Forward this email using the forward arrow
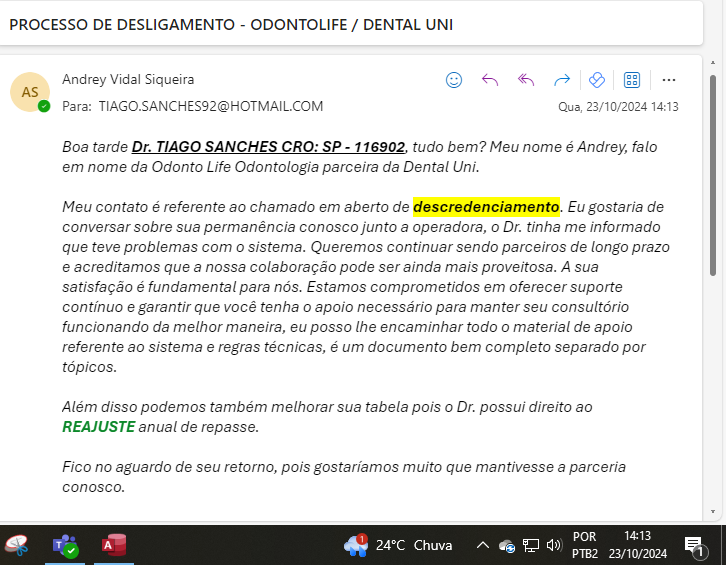The width and height of the screenshot is (726, 565). coord(562,80)
